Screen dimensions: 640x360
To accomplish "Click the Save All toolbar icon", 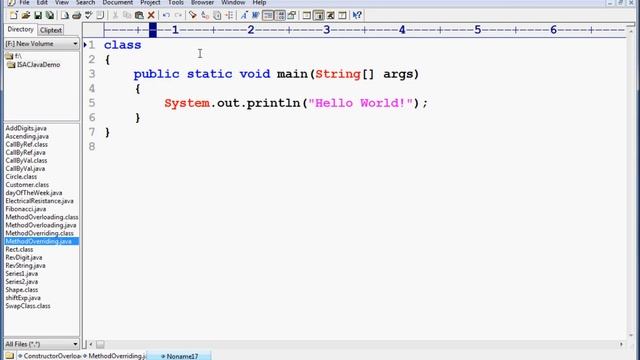I will pos(50,16).
